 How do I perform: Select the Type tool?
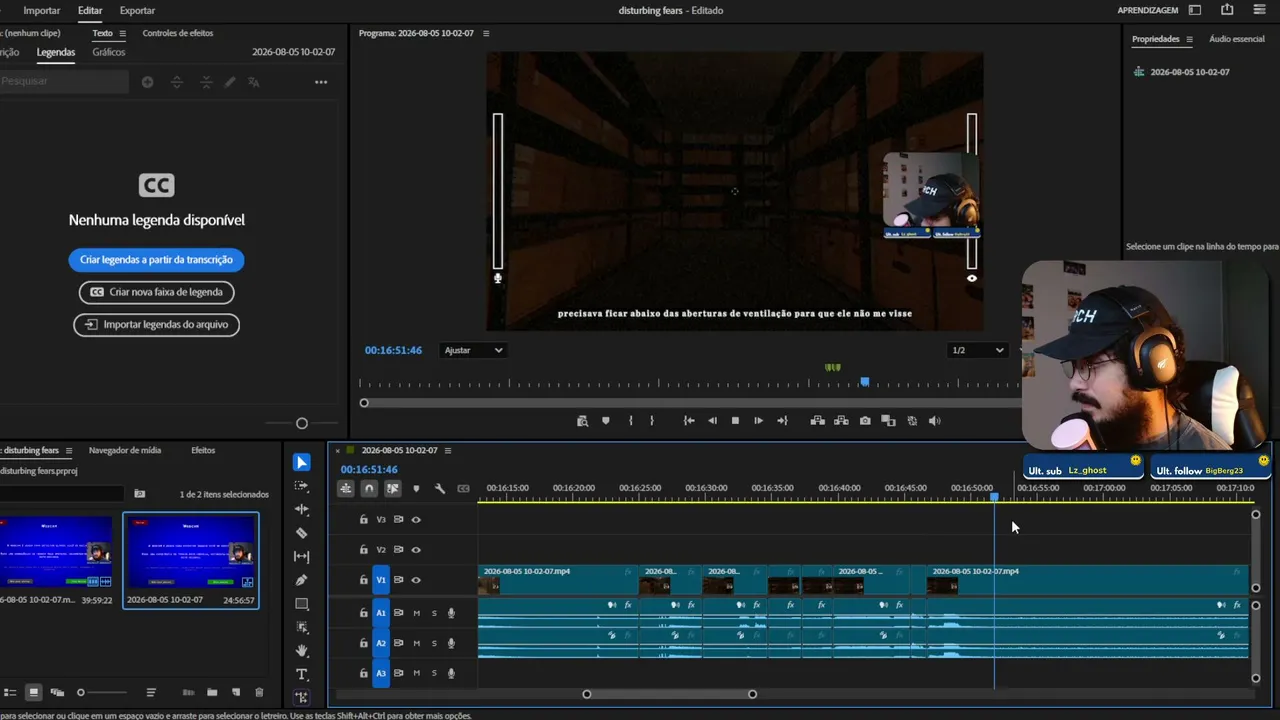pos(302,675)
